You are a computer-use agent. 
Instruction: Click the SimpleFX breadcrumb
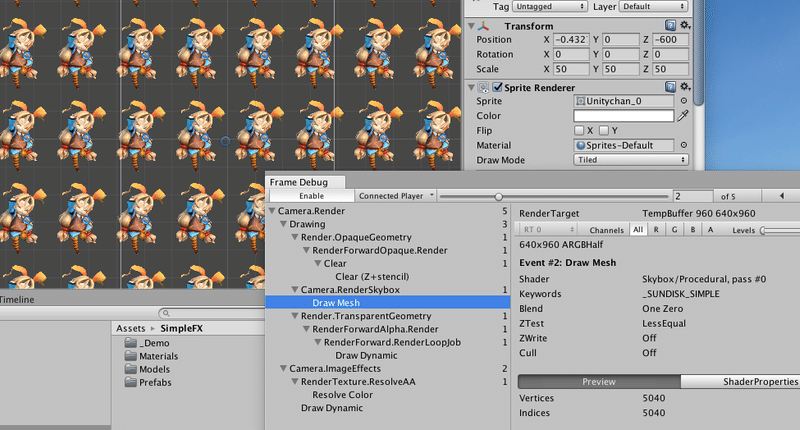[x=182, y=328]
